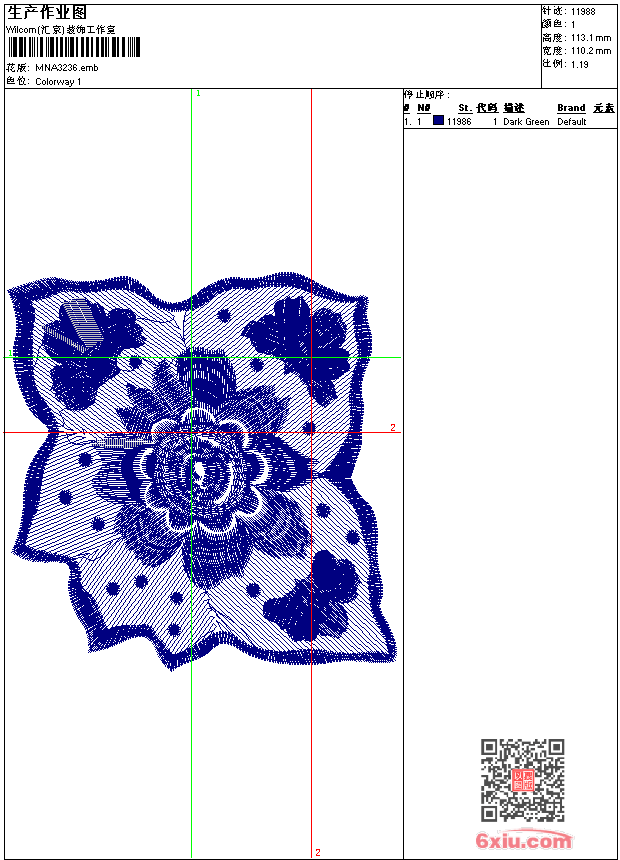Click the red seal in QR code center
The height and width of the screenshot is (860, 620).
click(523, 780)
